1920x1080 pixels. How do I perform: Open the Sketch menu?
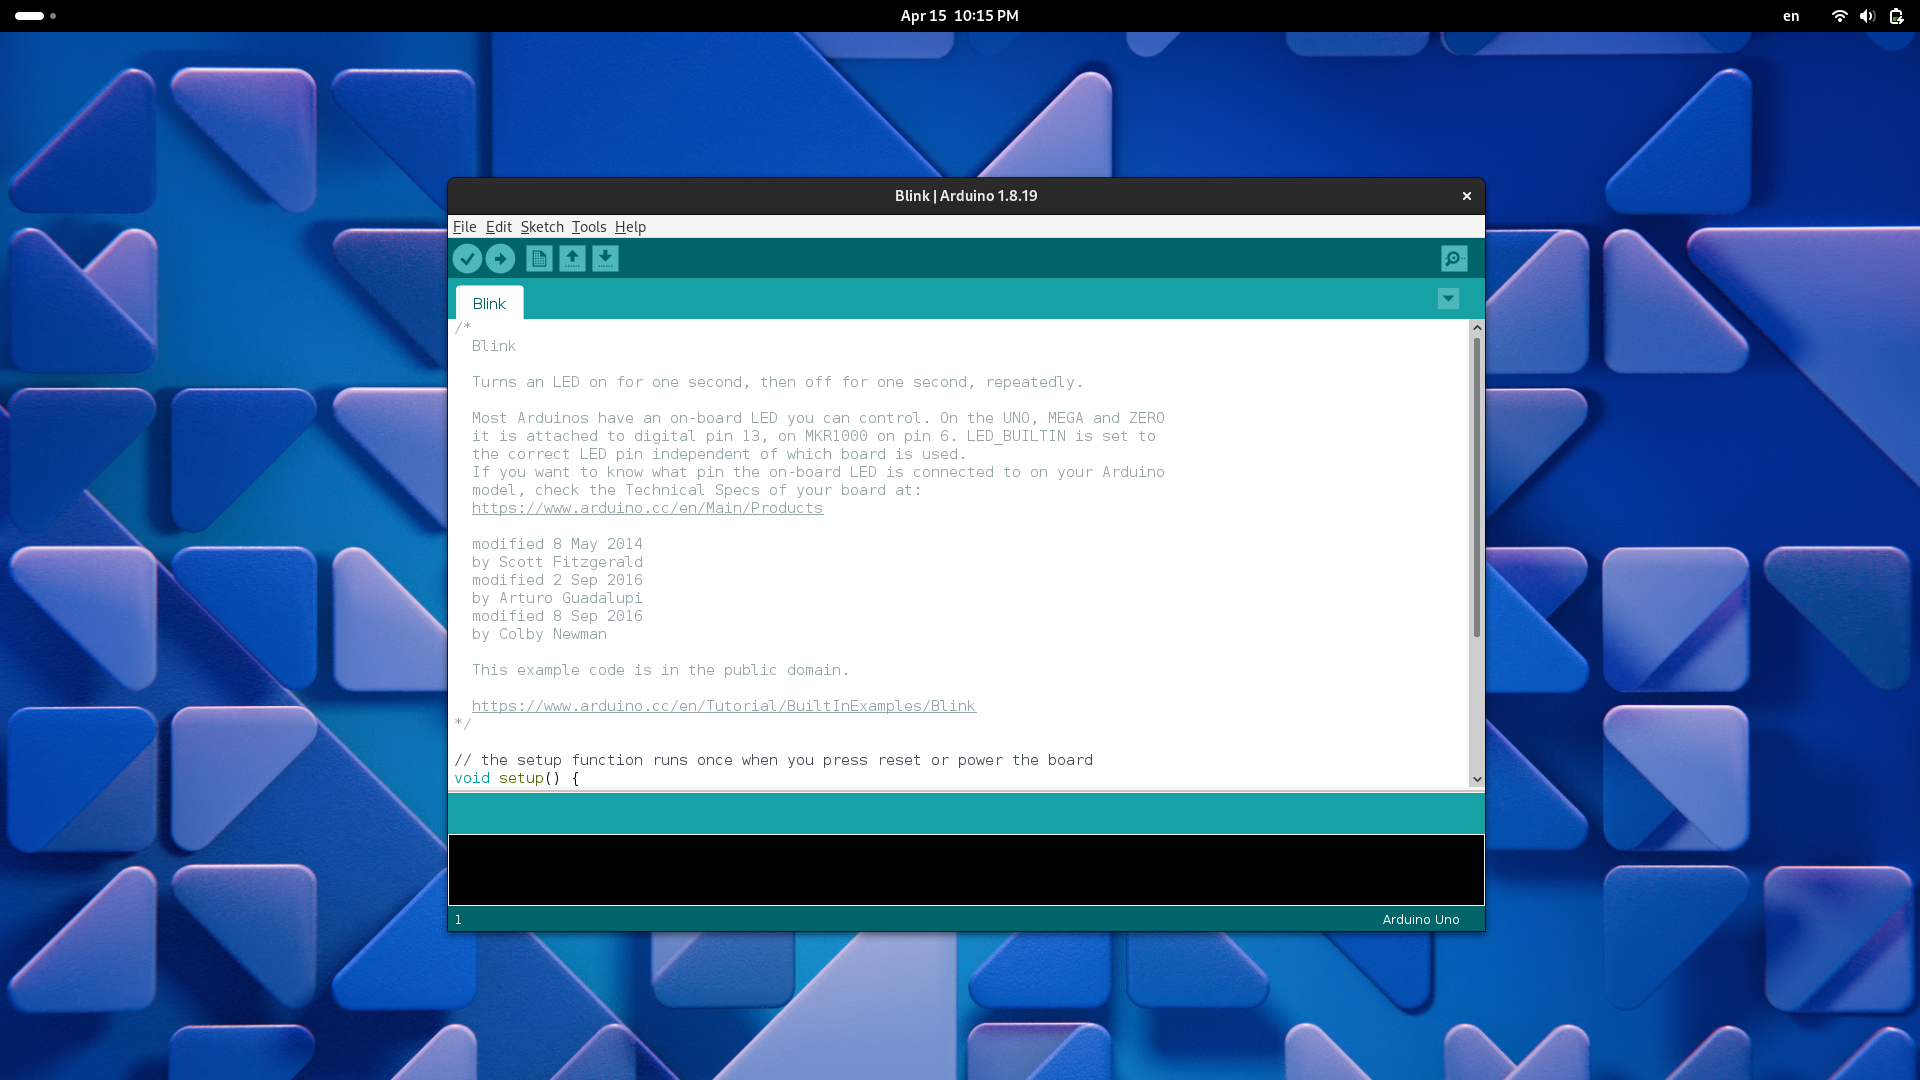[541, 225]
